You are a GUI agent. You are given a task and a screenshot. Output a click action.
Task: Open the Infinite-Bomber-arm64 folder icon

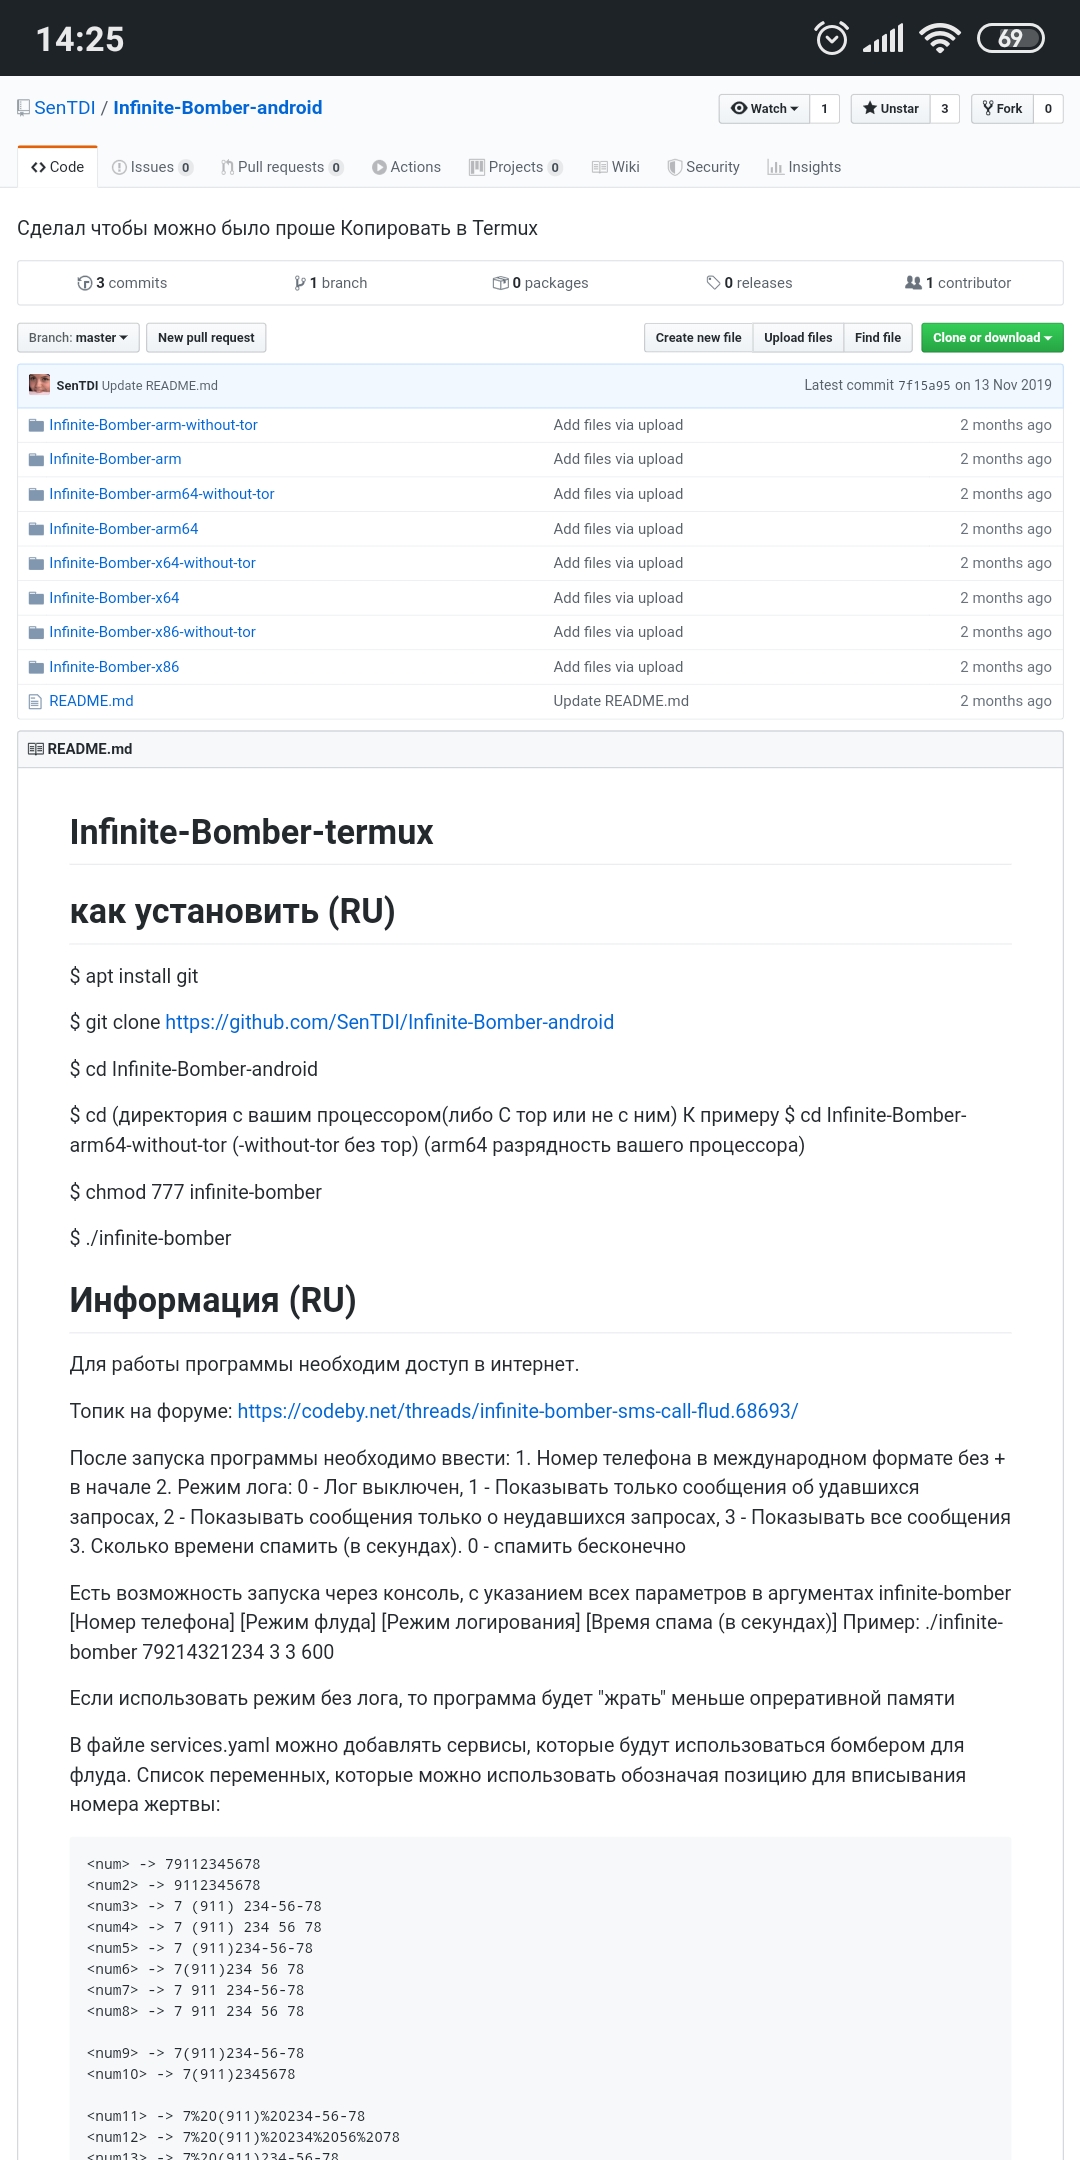pos(36,529)
